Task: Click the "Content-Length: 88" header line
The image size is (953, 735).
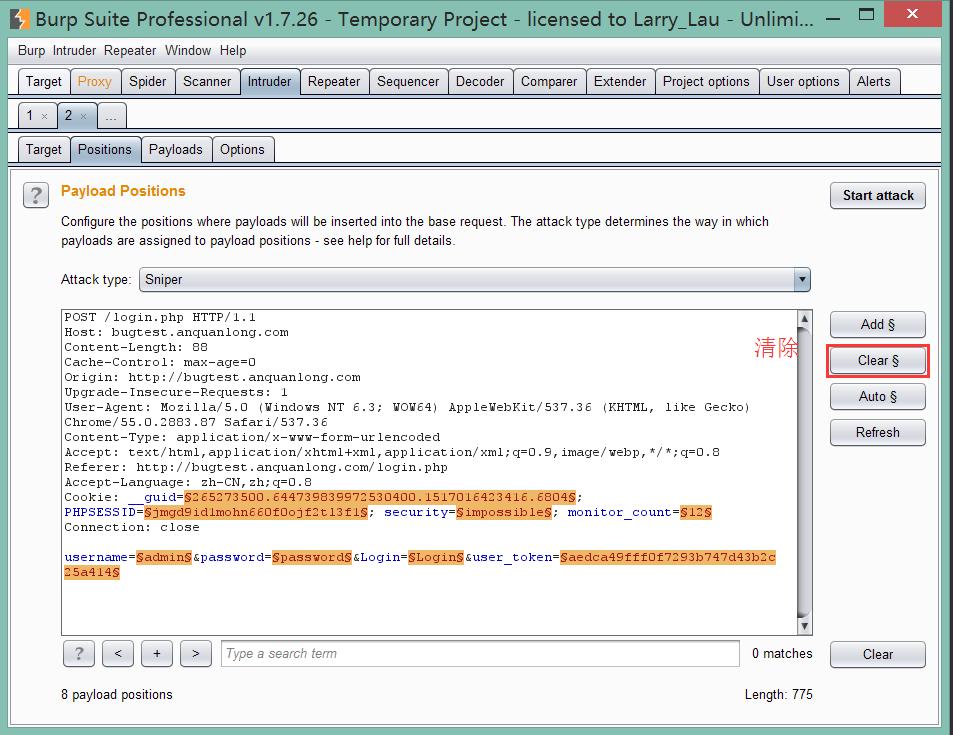Action: point(136,347)
